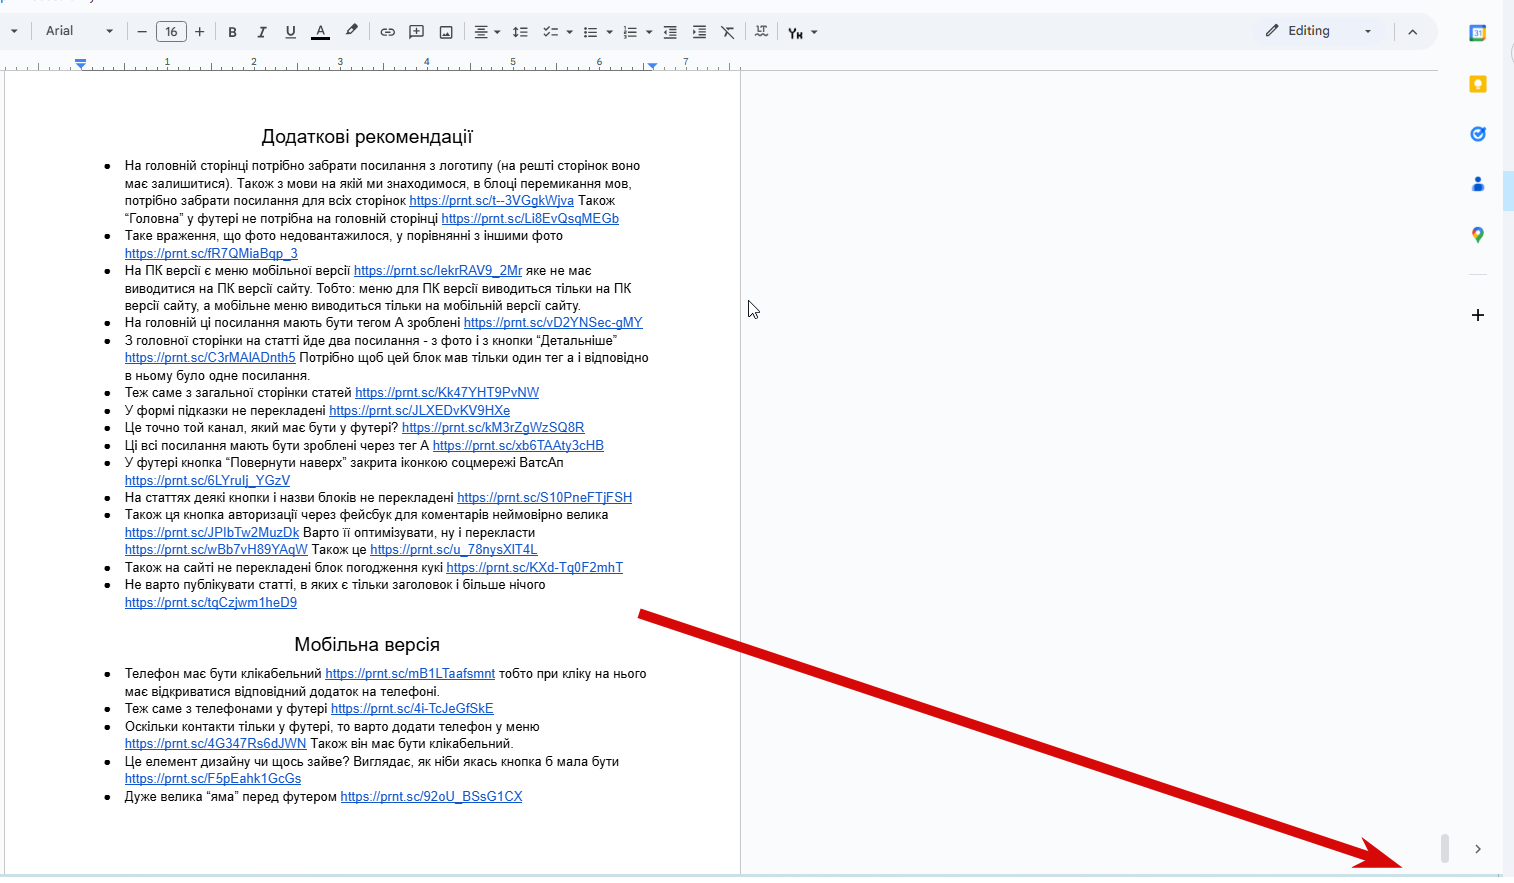Open link prnt.sc/JLXEDvKV9HXe
1514x883 pixels.
coord(419,411)
